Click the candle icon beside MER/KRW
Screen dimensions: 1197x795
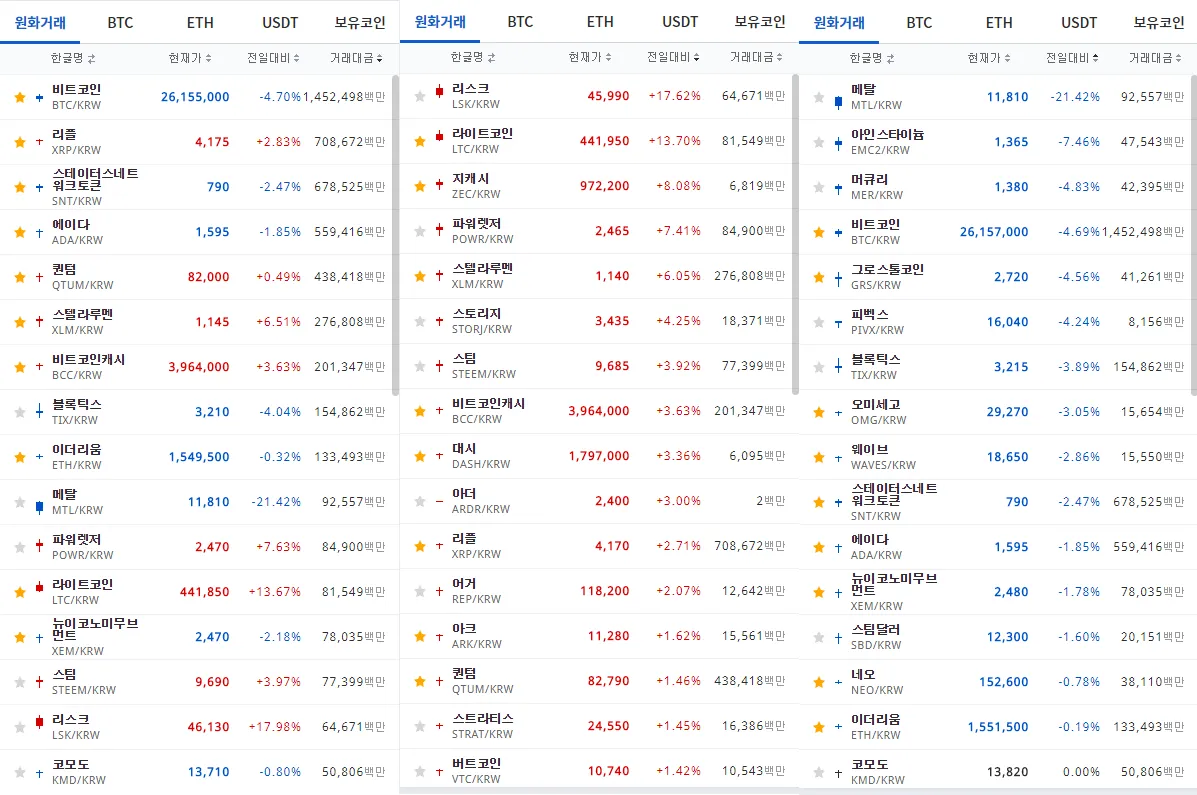tap(838, 187)
